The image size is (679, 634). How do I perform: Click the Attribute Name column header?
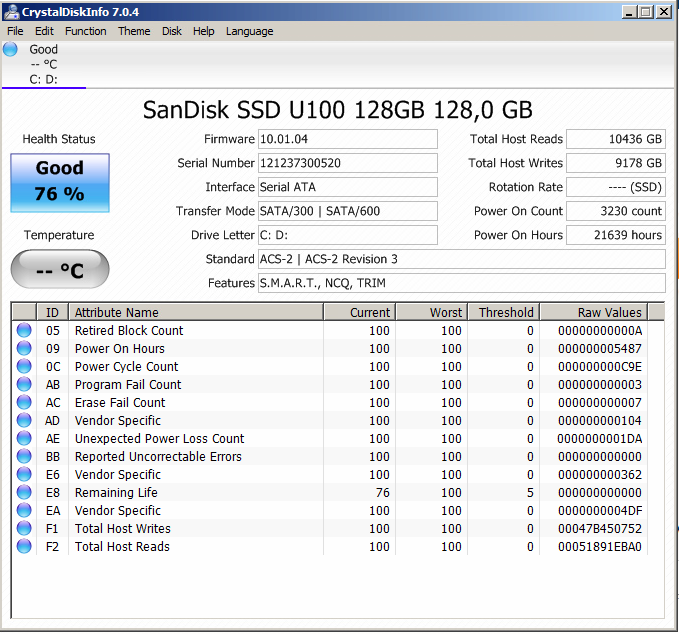tap(196, 312)
